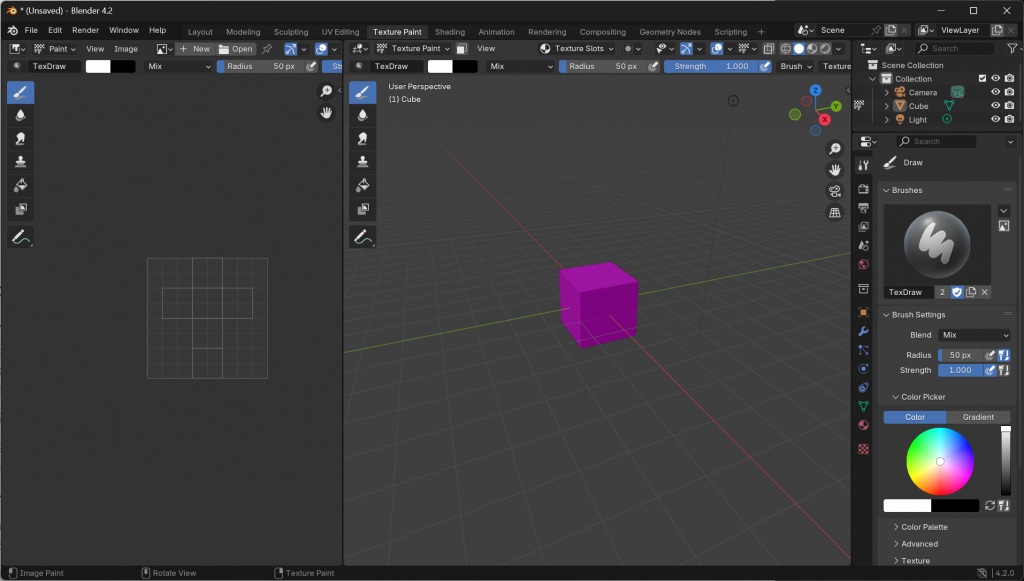The width and height of the screenshot is (1024, 581).
Task: Unlink the TexDraw brush with X button
Action: pyautogui.click(x=984, y=292)
